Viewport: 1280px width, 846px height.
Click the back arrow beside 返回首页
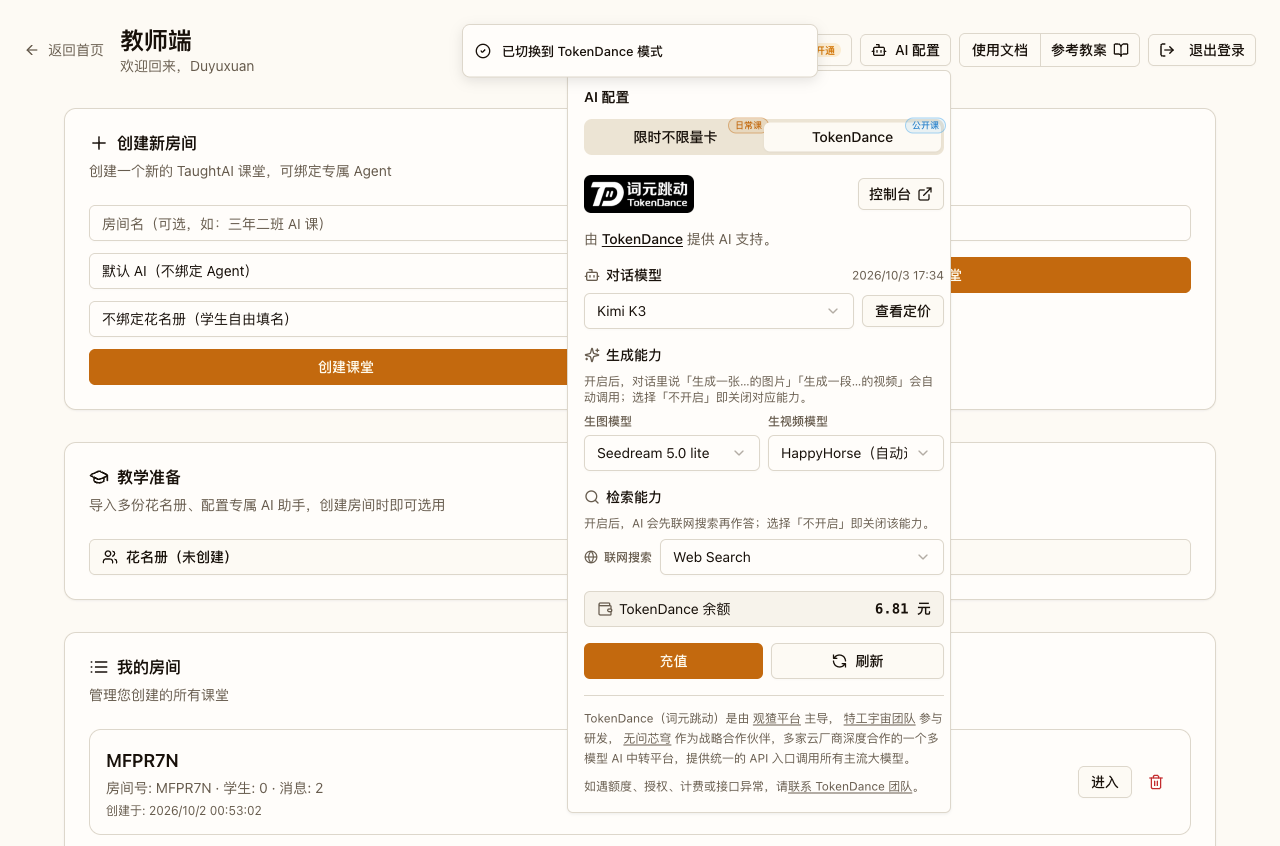(x=32, y=50)
